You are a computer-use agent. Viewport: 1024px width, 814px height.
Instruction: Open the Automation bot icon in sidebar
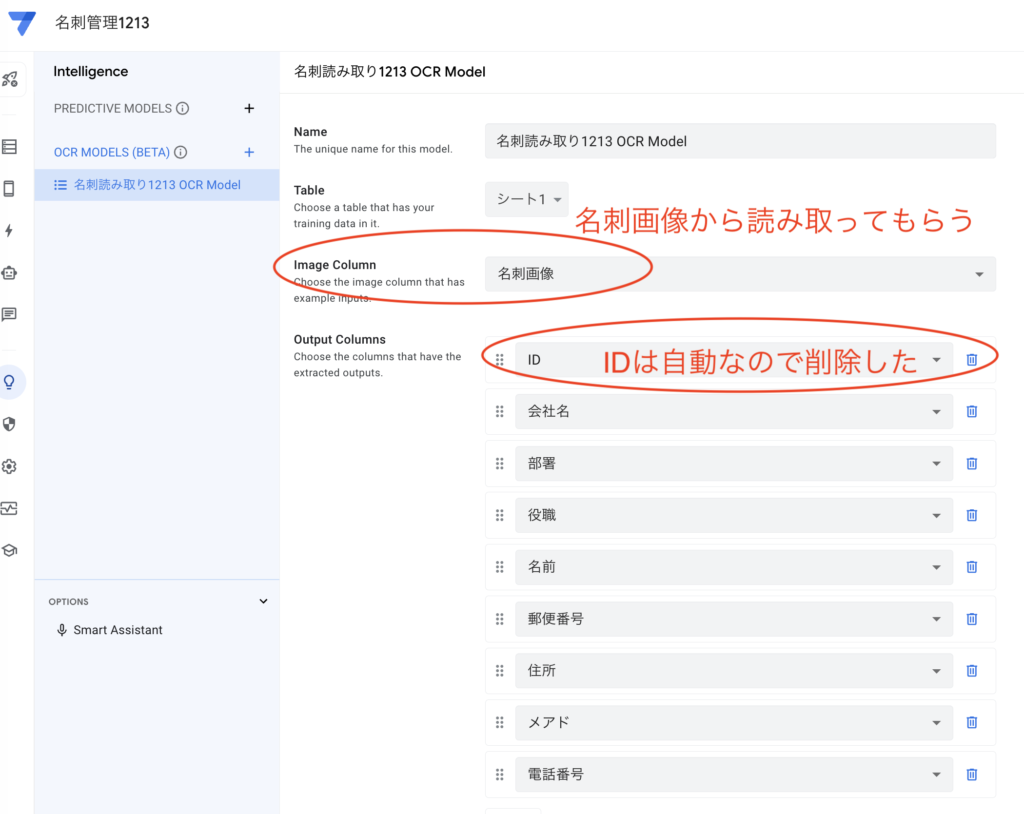[x=10, y=273]
